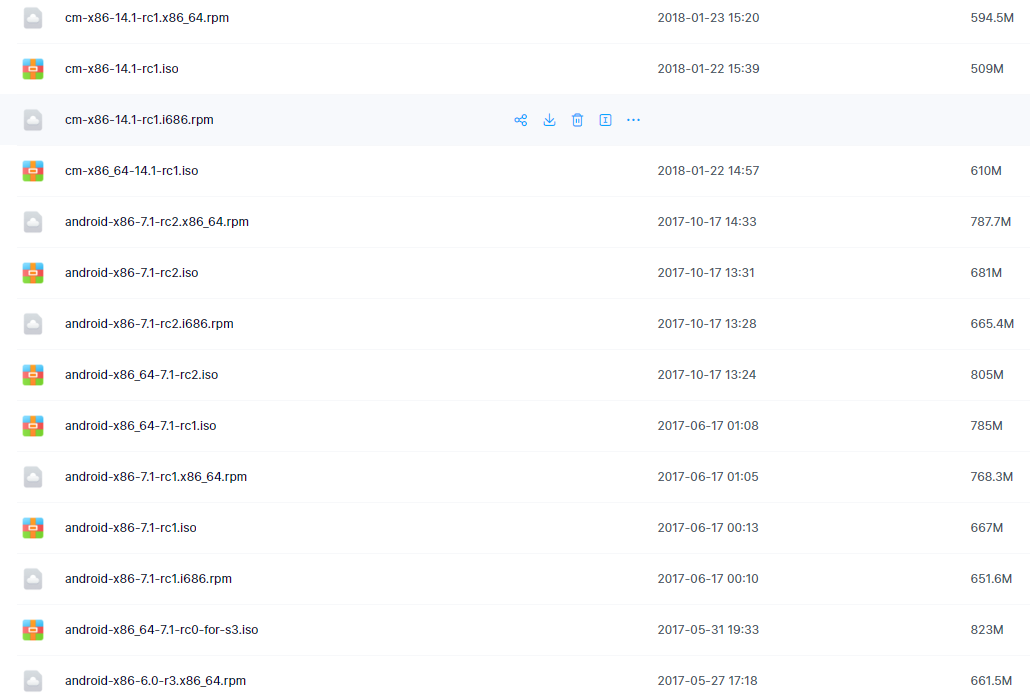Click file icon of android-x86-7.1-rc1.i686.rpm

click(33, 579)
